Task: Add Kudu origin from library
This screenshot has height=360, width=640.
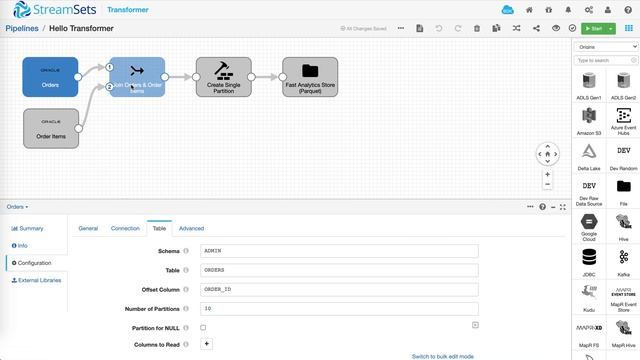Action: [x=589, y=298]
